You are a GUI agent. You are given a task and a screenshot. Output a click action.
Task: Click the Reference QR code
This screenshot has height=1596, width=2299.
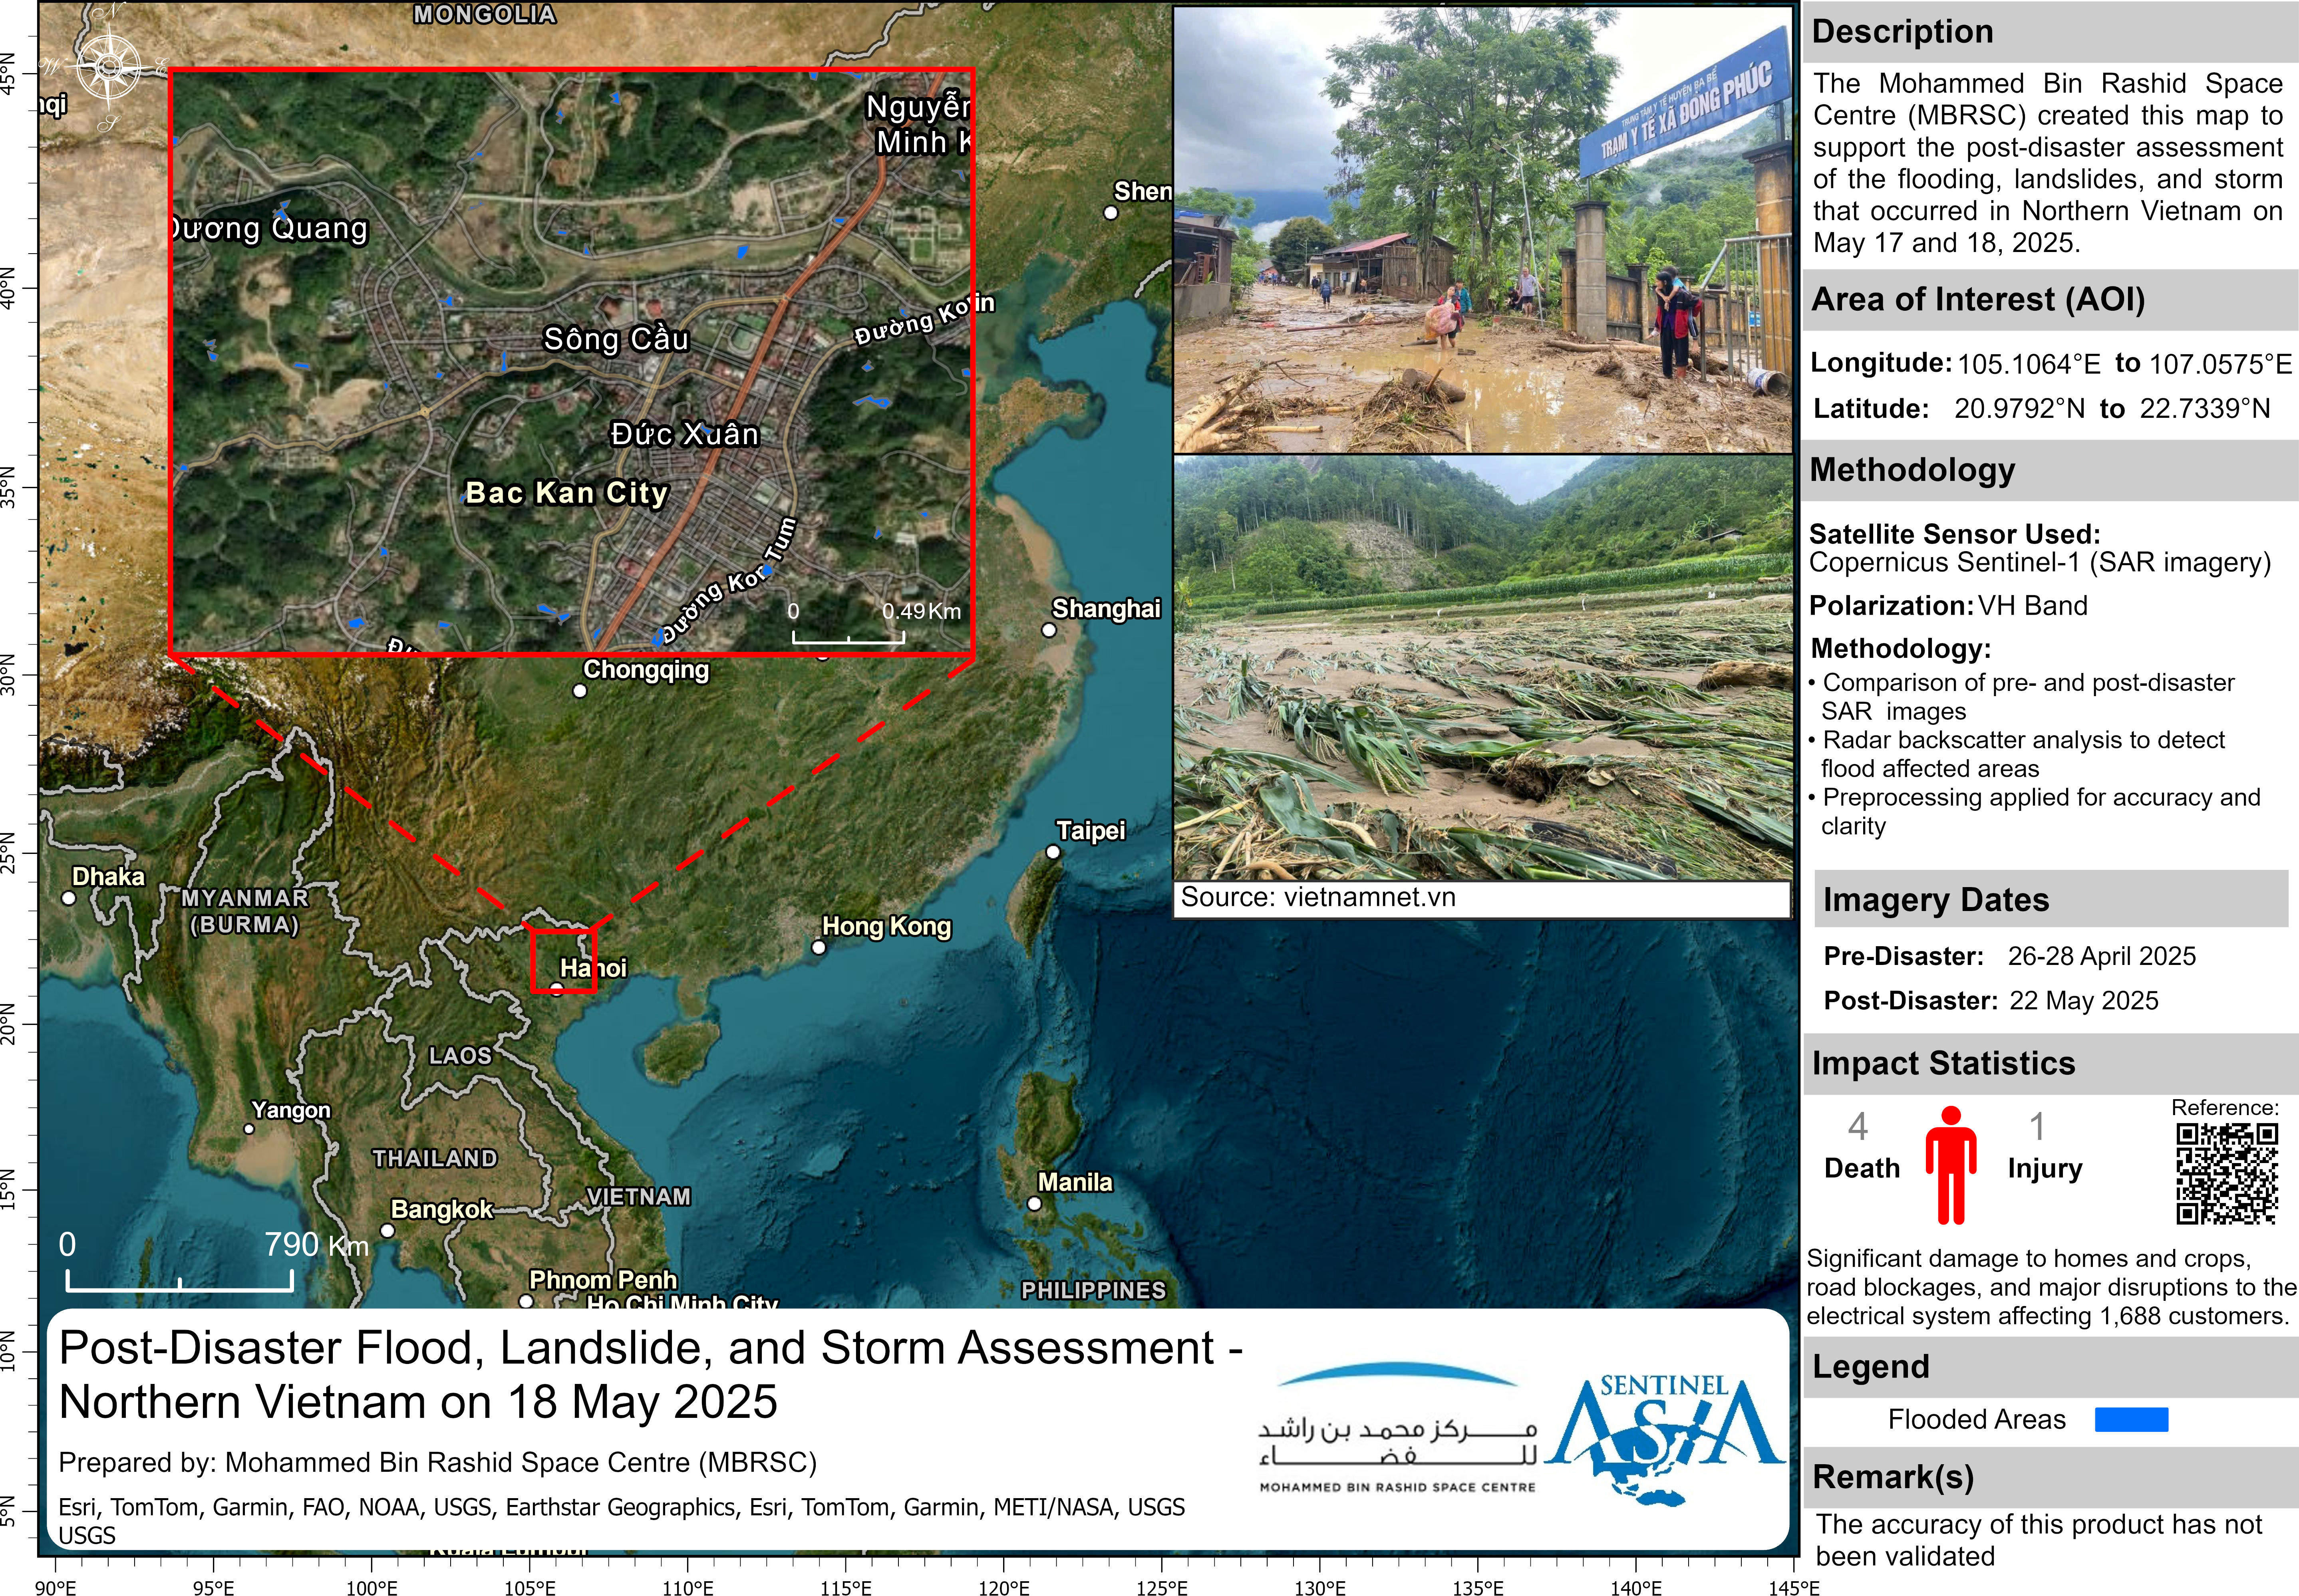tap(2227, 1173)
